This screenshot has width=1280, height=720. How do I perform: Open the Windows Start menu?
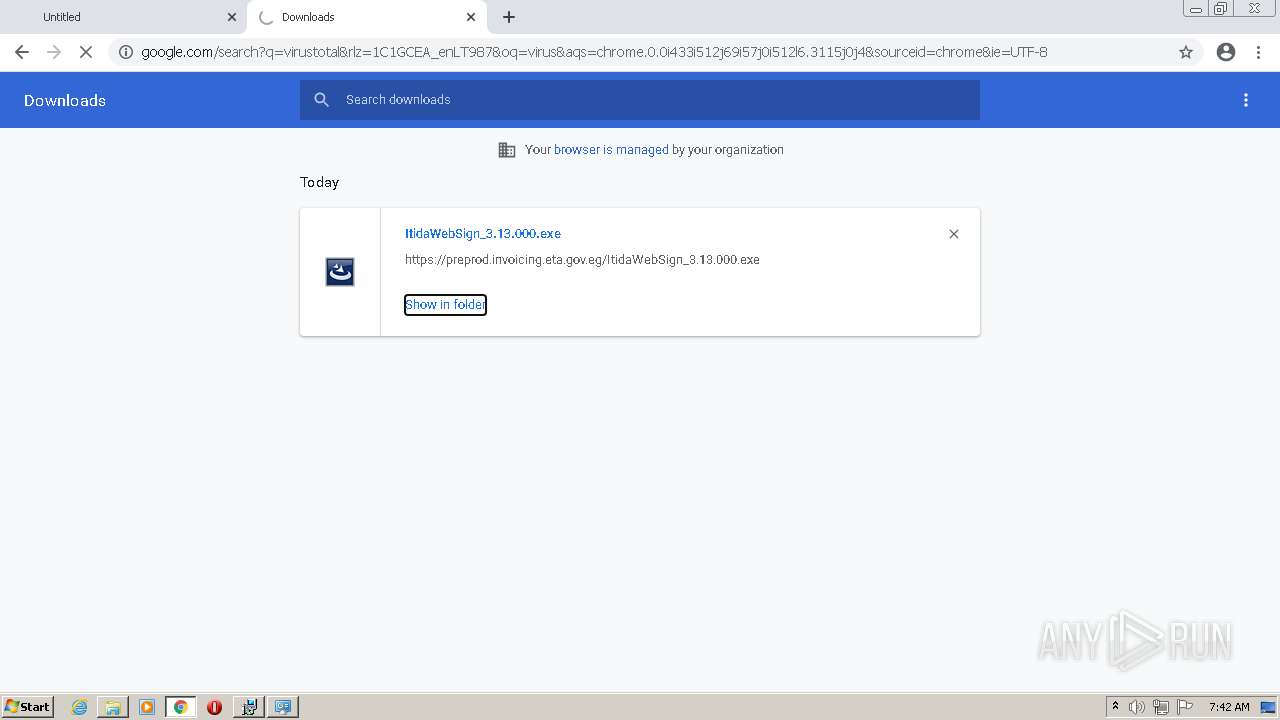coord(28,707)
